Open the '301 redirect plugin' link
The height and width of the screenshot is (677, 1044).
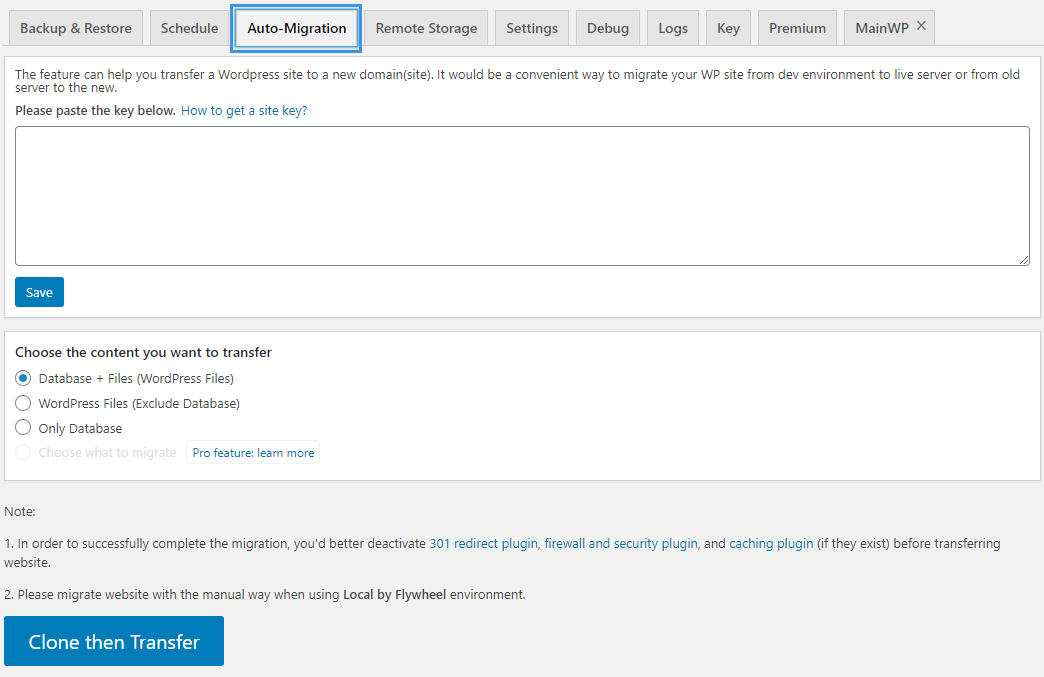pyautogui.click(x=483, y=543)
